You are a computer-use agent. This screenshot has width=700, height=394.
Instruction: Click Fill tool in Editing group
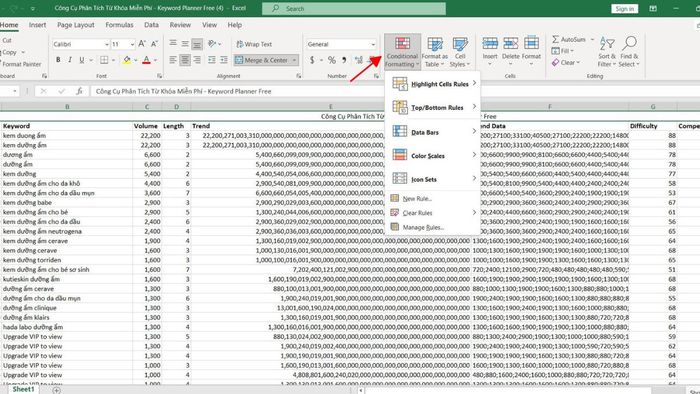click(562, 51)
